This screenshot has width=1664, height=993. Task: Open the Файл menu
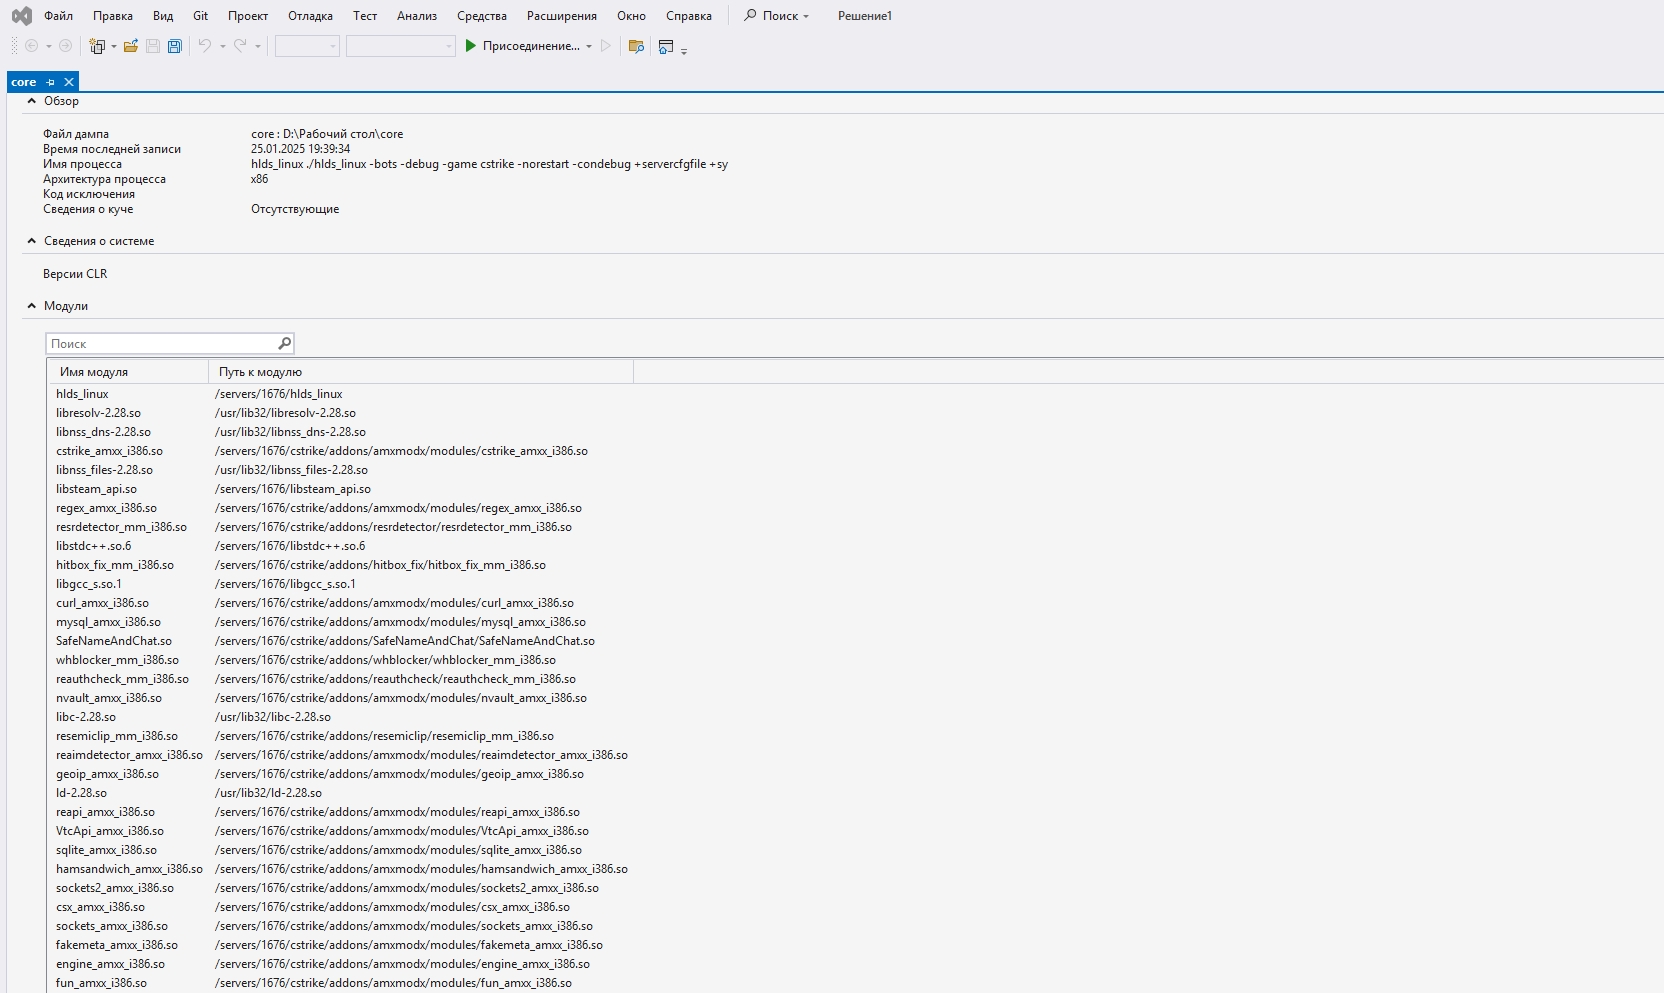pyautogui.click(x=59, y=16)
